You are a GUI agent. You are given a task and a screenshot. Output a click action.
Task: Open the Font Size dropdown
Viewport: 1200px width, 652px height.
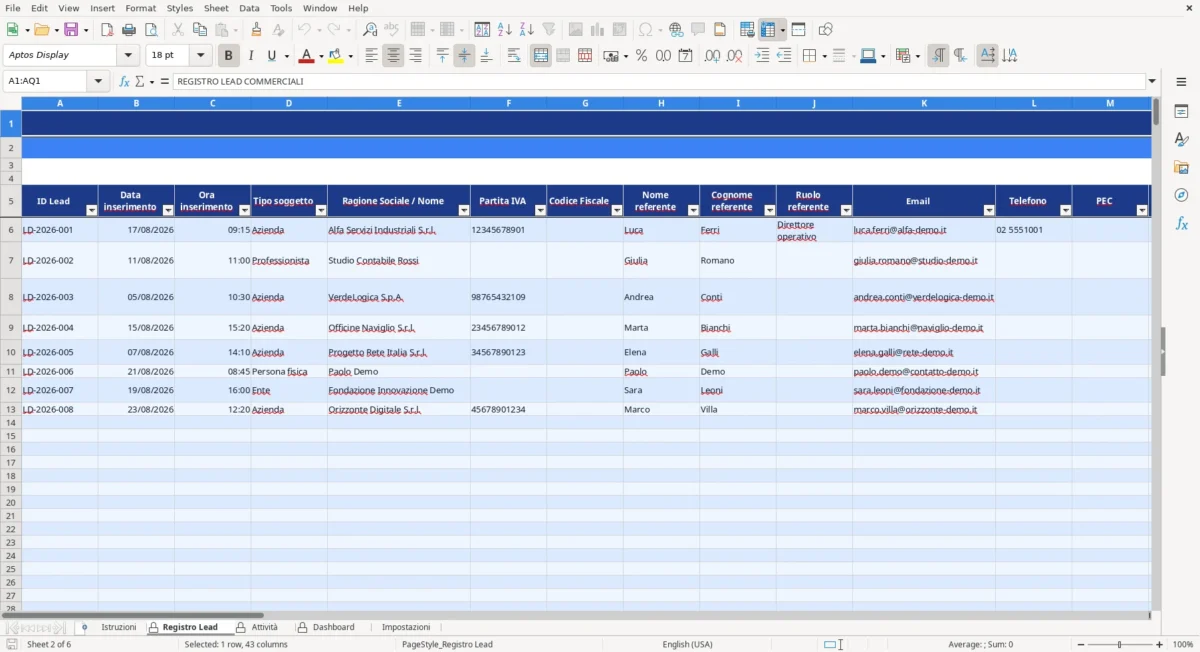(201, 56)
